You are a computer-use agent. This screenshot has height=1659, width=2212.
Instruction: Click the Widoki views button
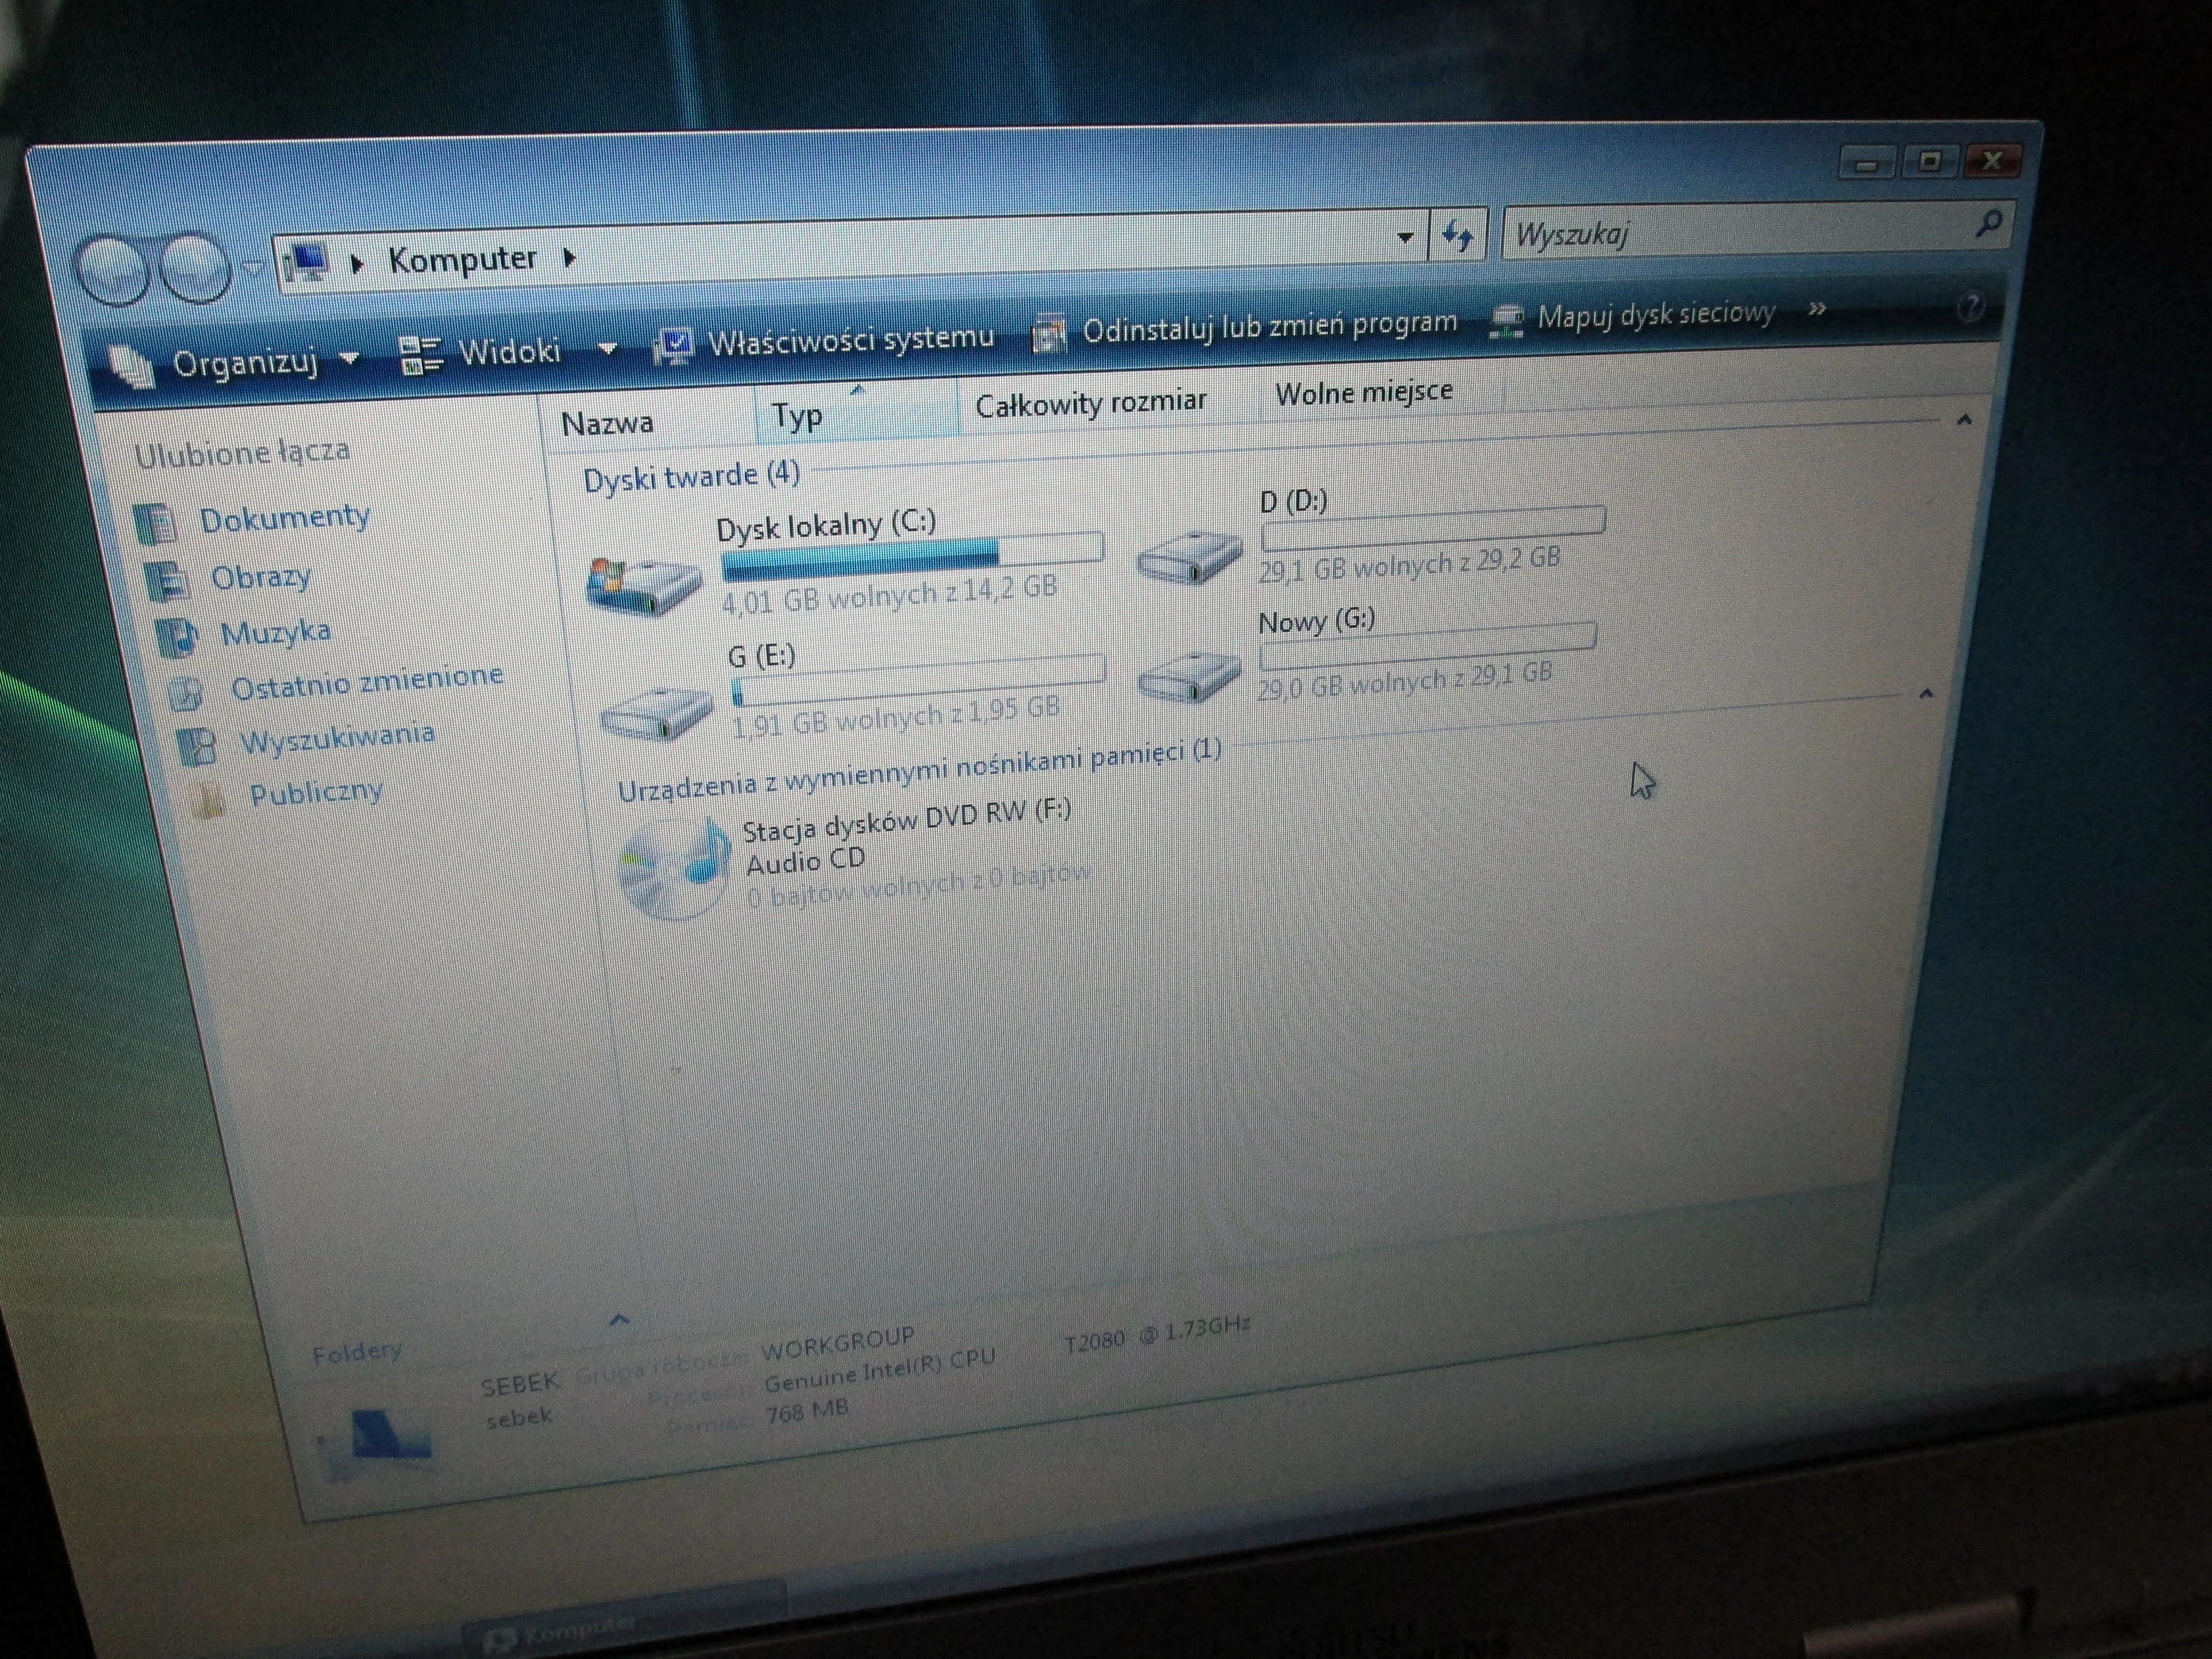pos(482,352)
